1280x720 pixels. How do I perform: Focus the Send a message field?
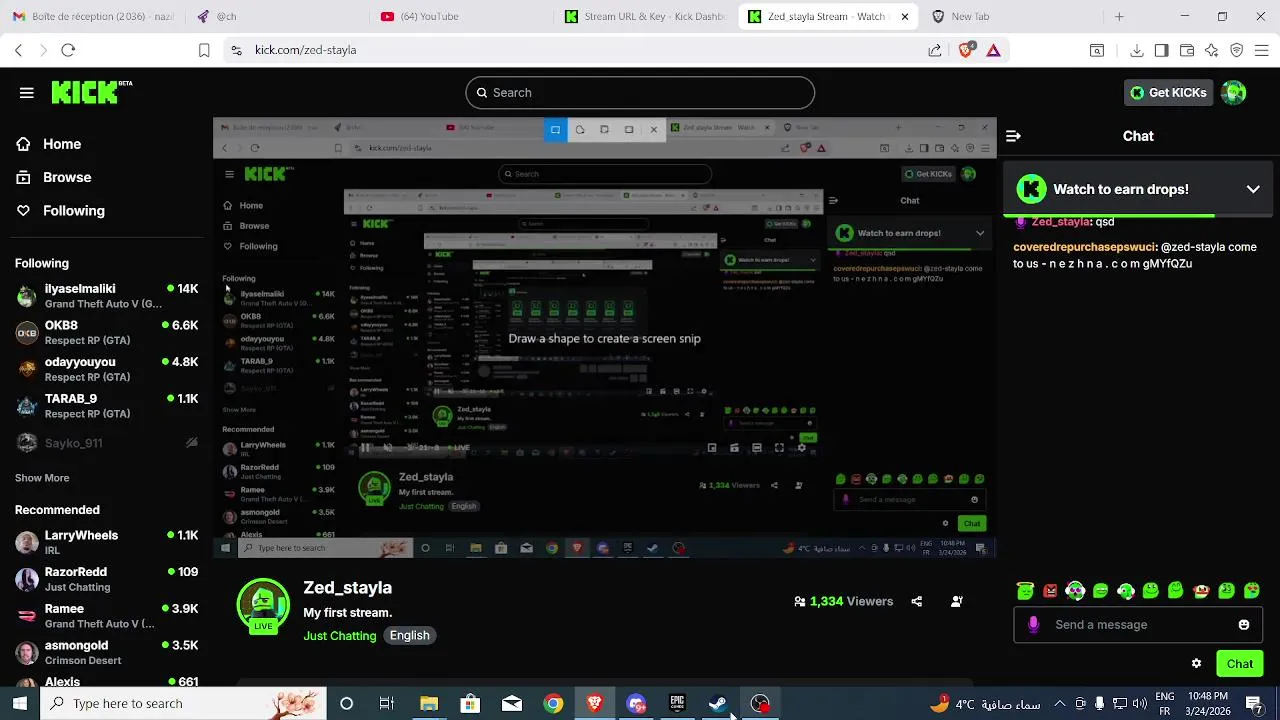[x=1138, y=625]
